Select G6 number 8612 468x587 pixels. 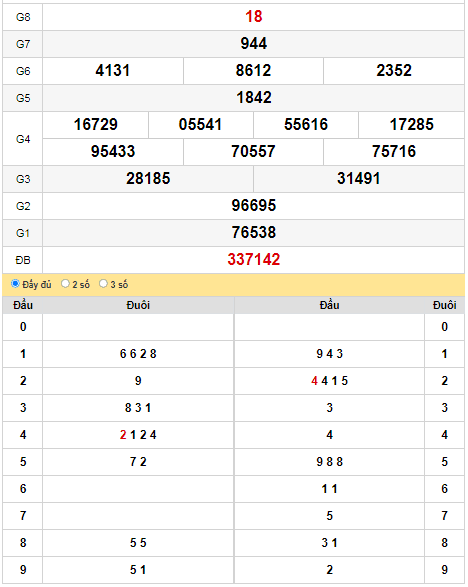pyautogui.click(x=253, y=71)
